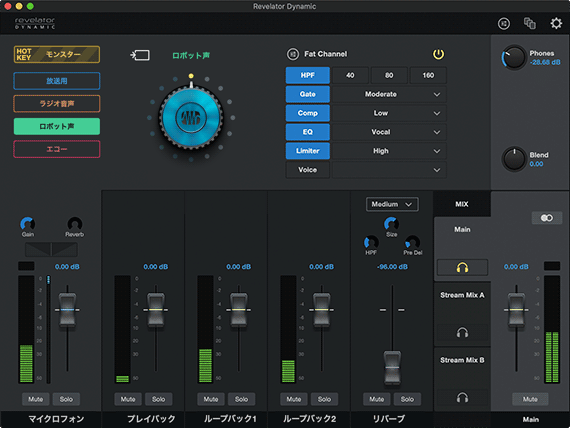Solo the ループバック2 channel
Viewport: 570px width, 428px height.
coord(324,399)
